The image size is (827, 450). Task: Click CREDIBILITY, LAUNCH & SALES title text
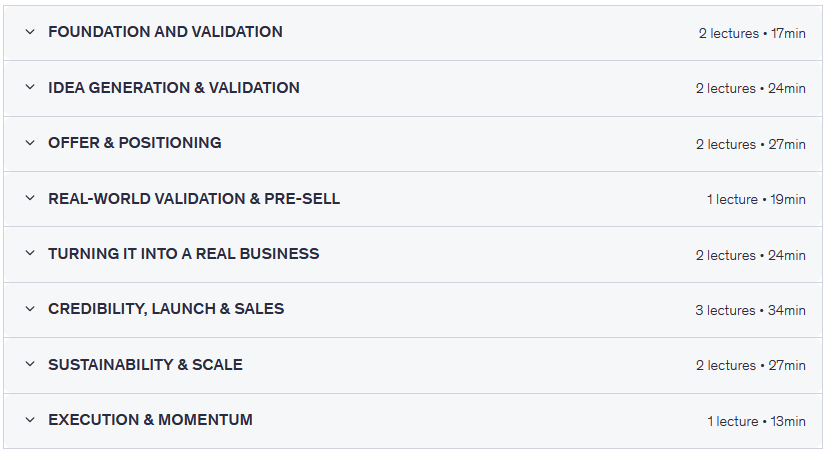[x=166, y=309]
